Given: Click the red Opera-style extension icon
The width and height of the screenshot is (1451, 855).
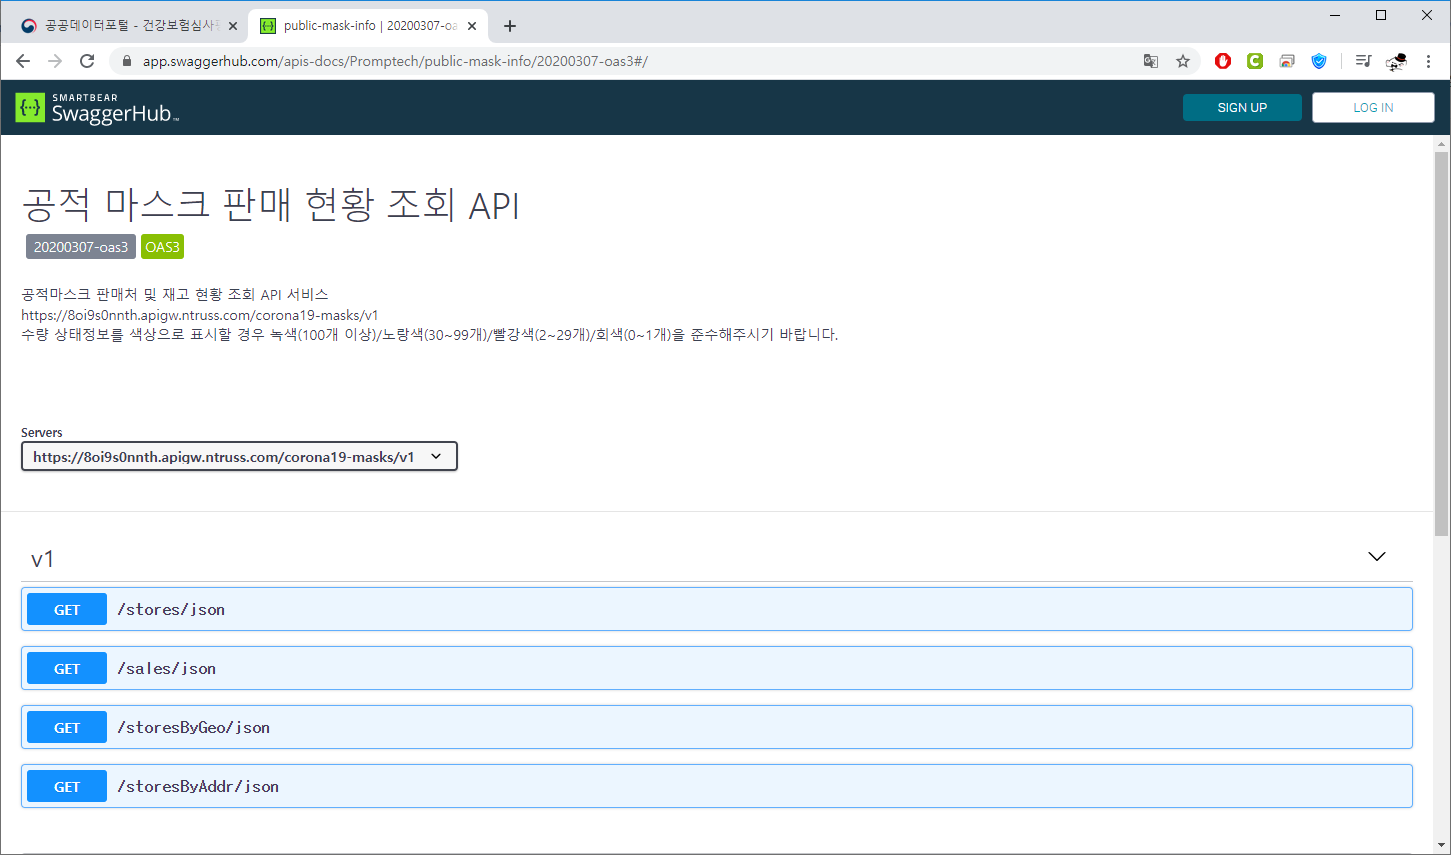Looking at the screenshot, I should (x=1223, y=61).
